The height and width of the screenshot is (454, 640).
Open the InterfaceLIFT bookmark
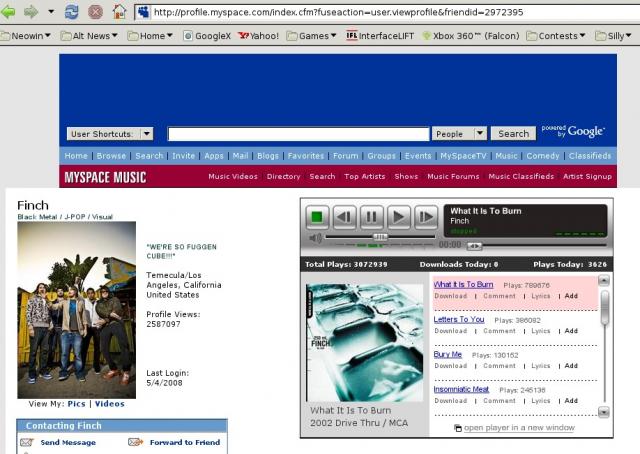click(x=380, y=36)
